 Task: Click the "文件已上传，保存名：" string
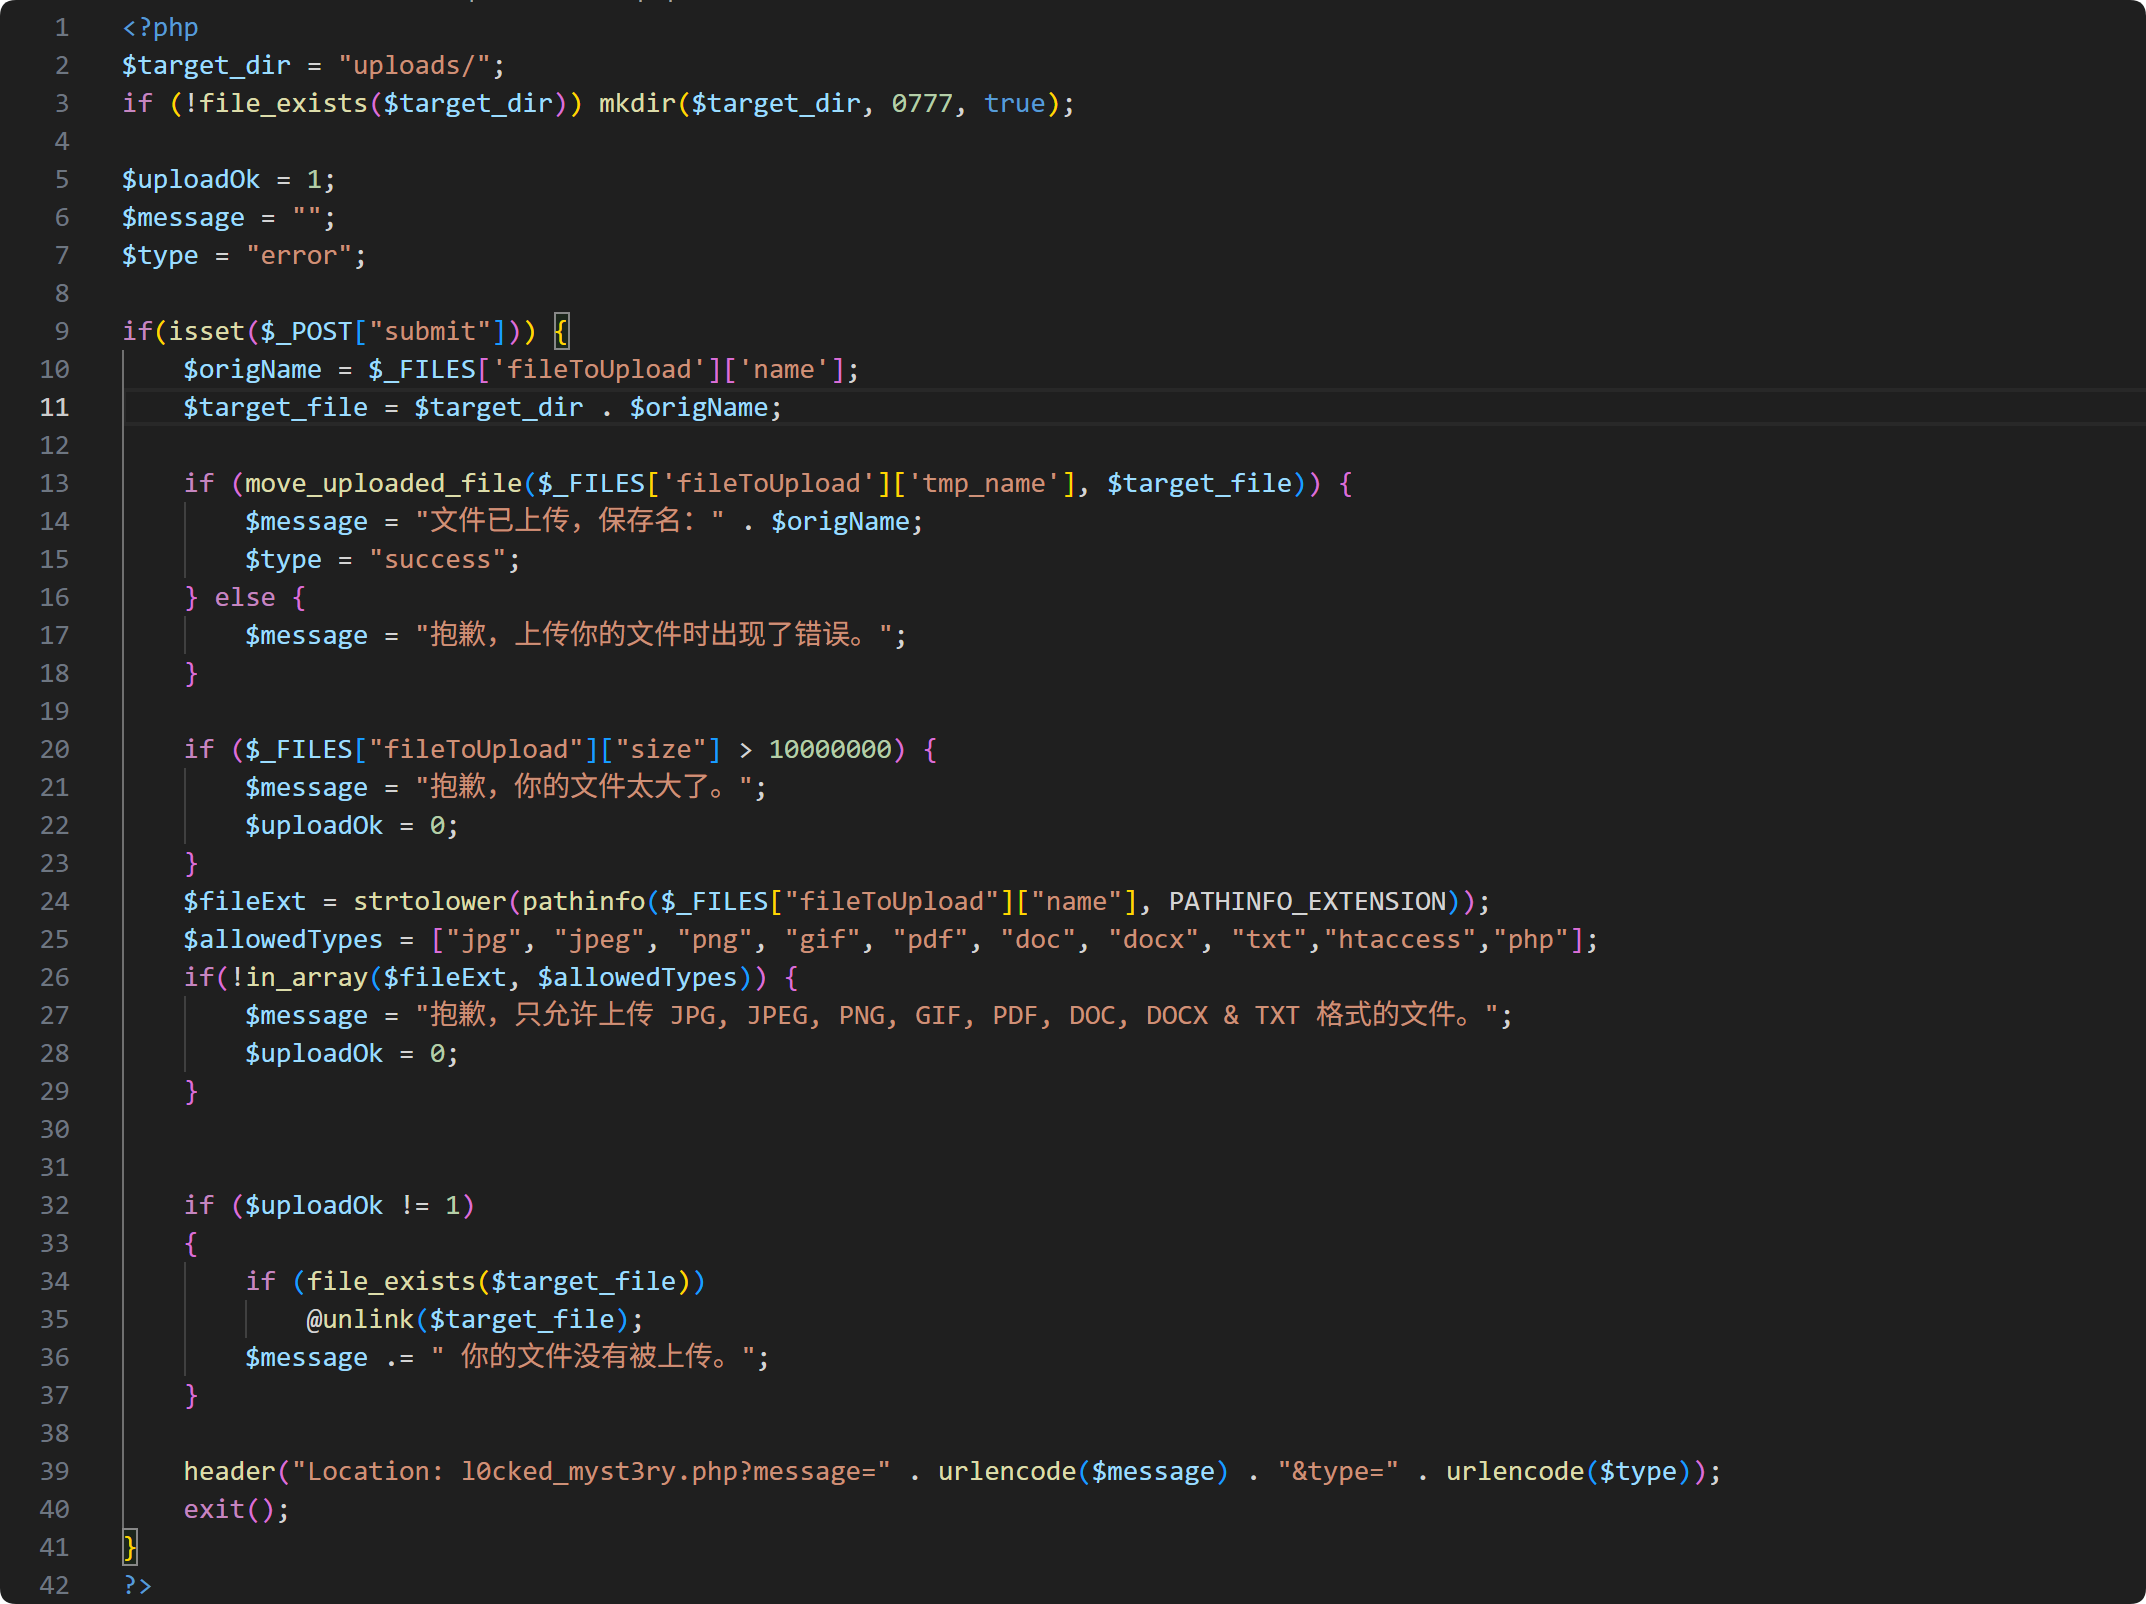coord(569,522)
